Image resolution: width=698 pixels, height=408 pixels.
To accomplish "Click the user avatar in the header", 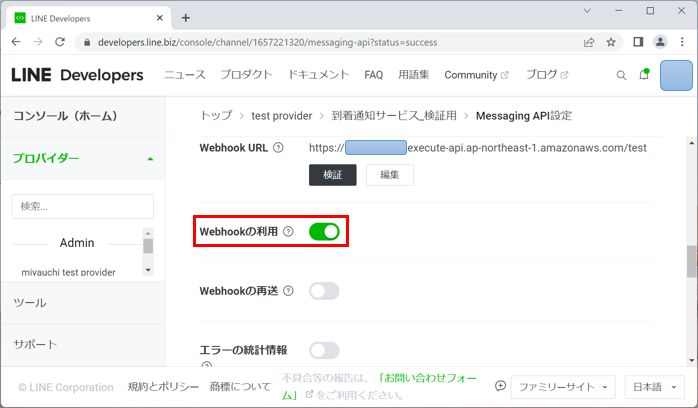I will pos(676,76).
